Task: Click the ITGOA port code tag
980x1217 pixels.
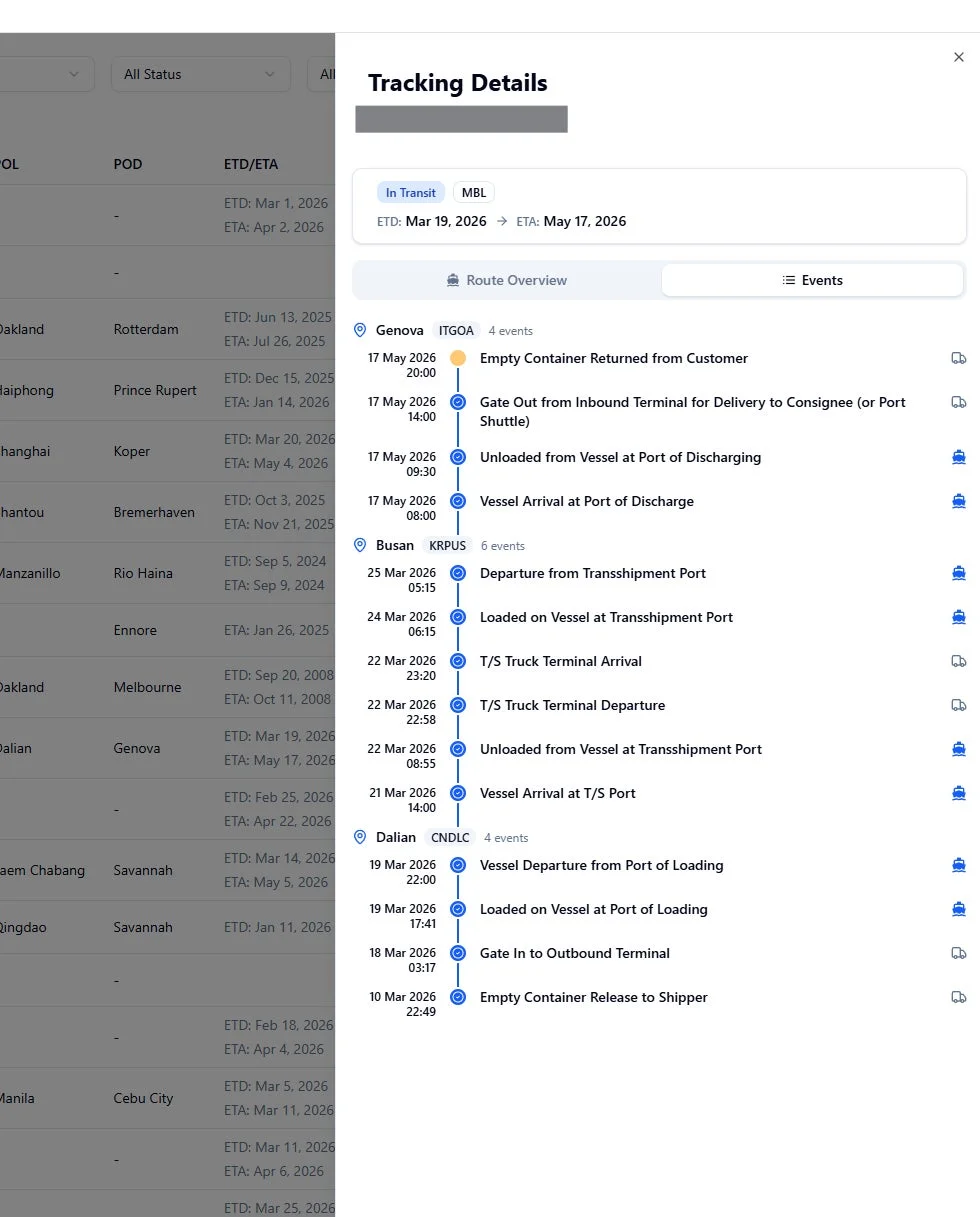Action: pos(456,331)
